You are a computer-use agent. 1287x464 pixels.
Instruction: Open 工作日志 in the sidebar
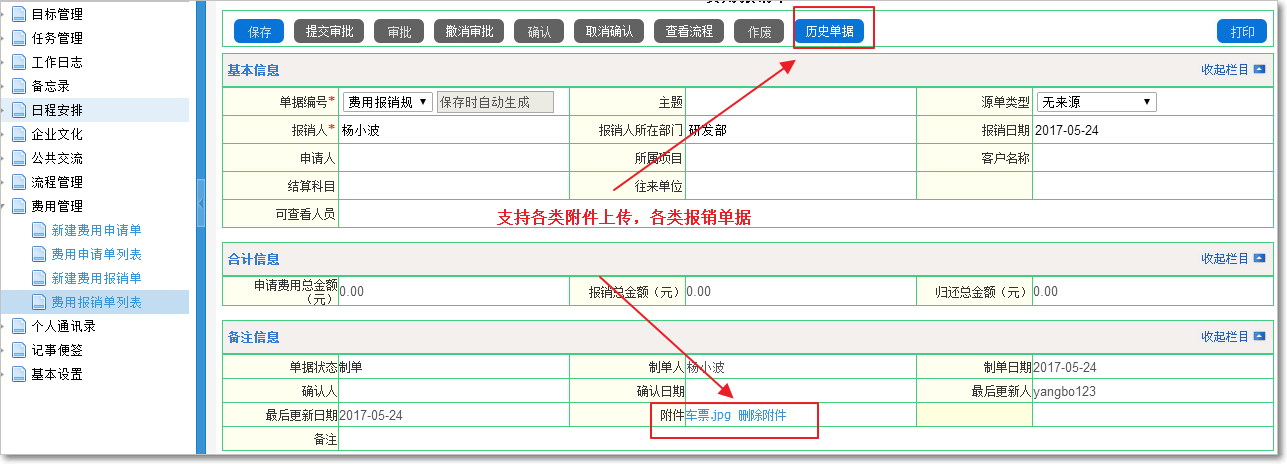coord(57,62)
